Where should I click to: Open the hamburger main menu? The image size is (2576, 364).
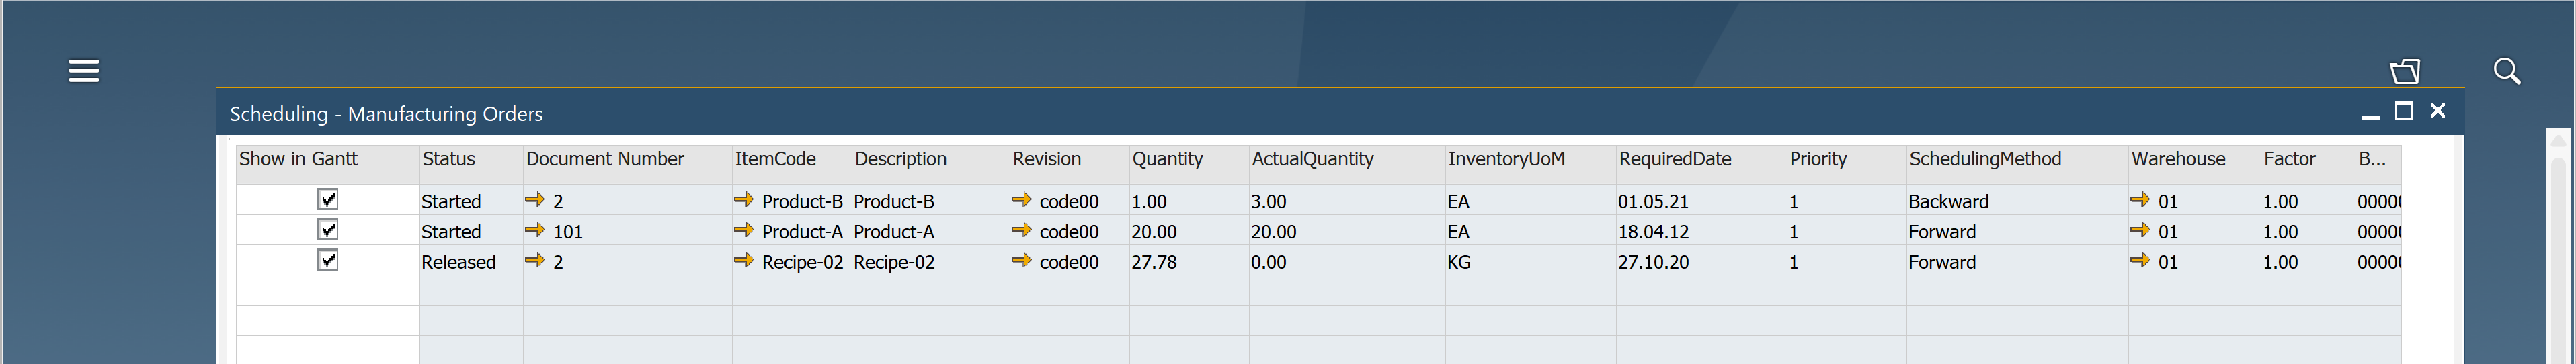(x=83, y=71)
